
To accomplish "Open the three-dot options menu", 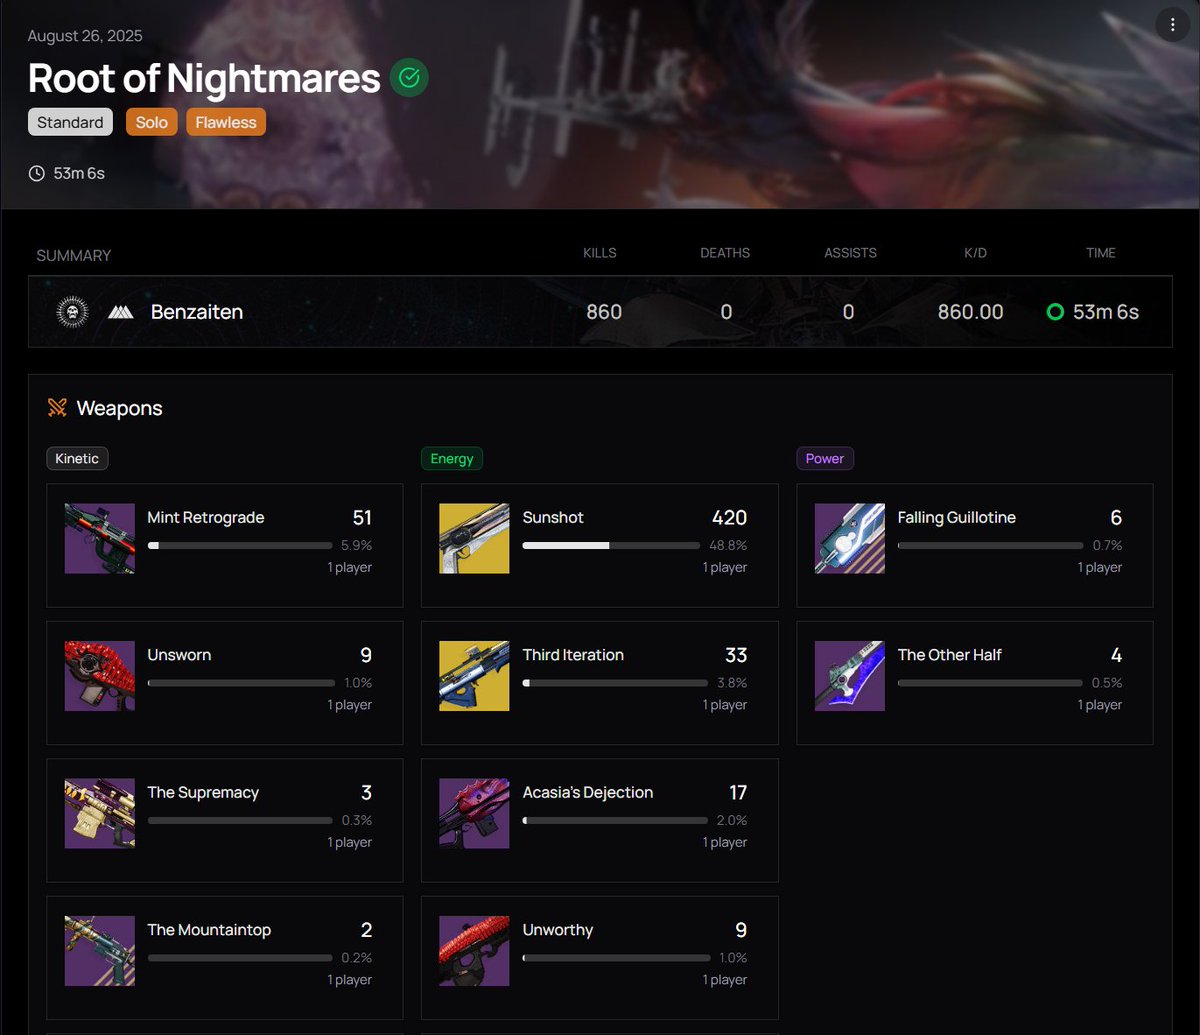I will (1172, 25).
